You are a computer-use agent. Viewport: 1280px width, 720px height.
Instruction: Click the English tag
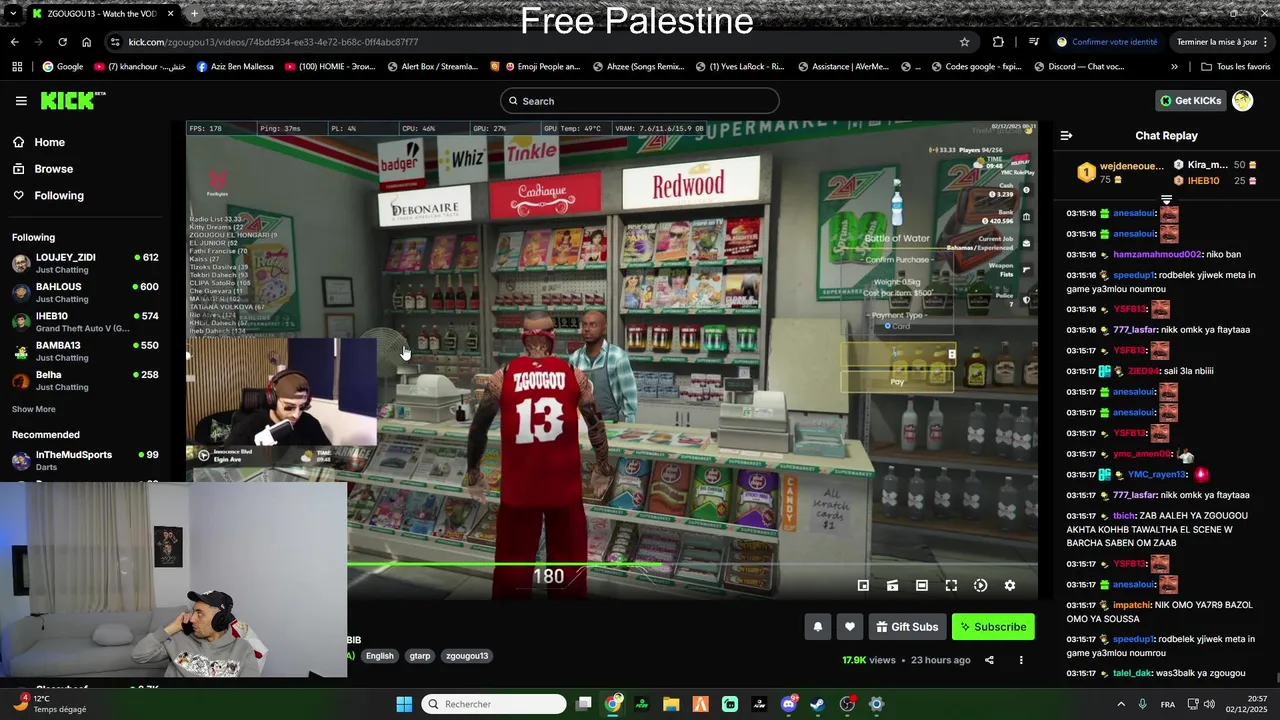click(380, 656)
